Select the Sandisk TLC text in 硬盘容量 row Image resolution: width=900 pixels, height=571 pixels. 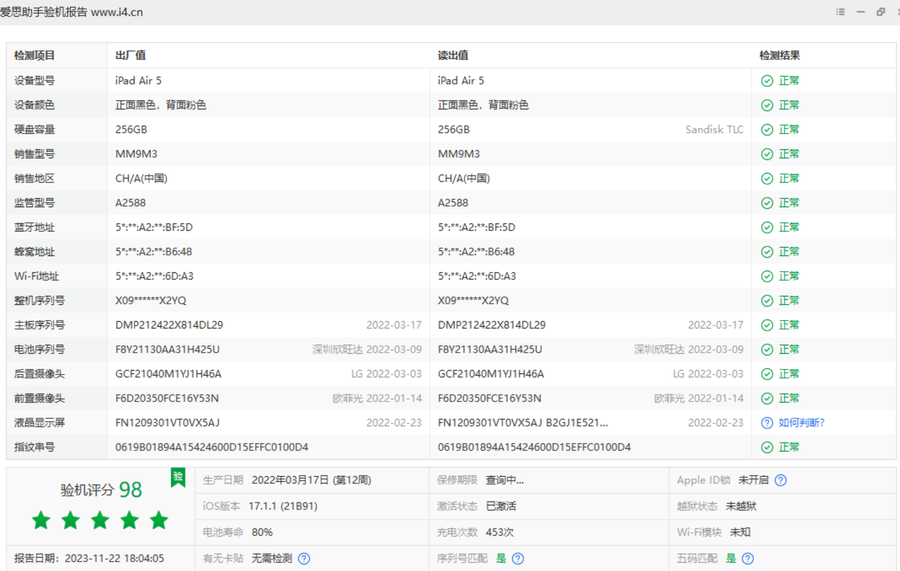click(x=714, y=130)
